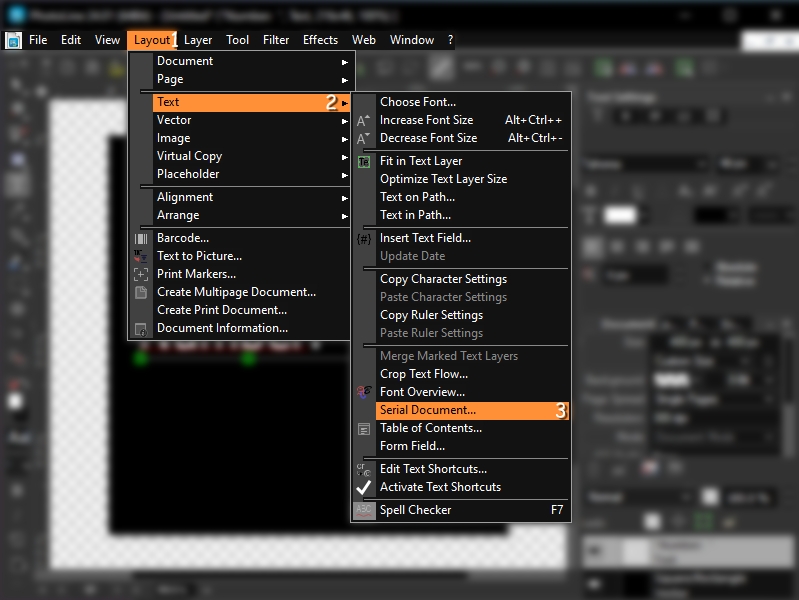Click the Print Markers icon
This screenshot has height=600, width=799.
(x=141, y=274)
